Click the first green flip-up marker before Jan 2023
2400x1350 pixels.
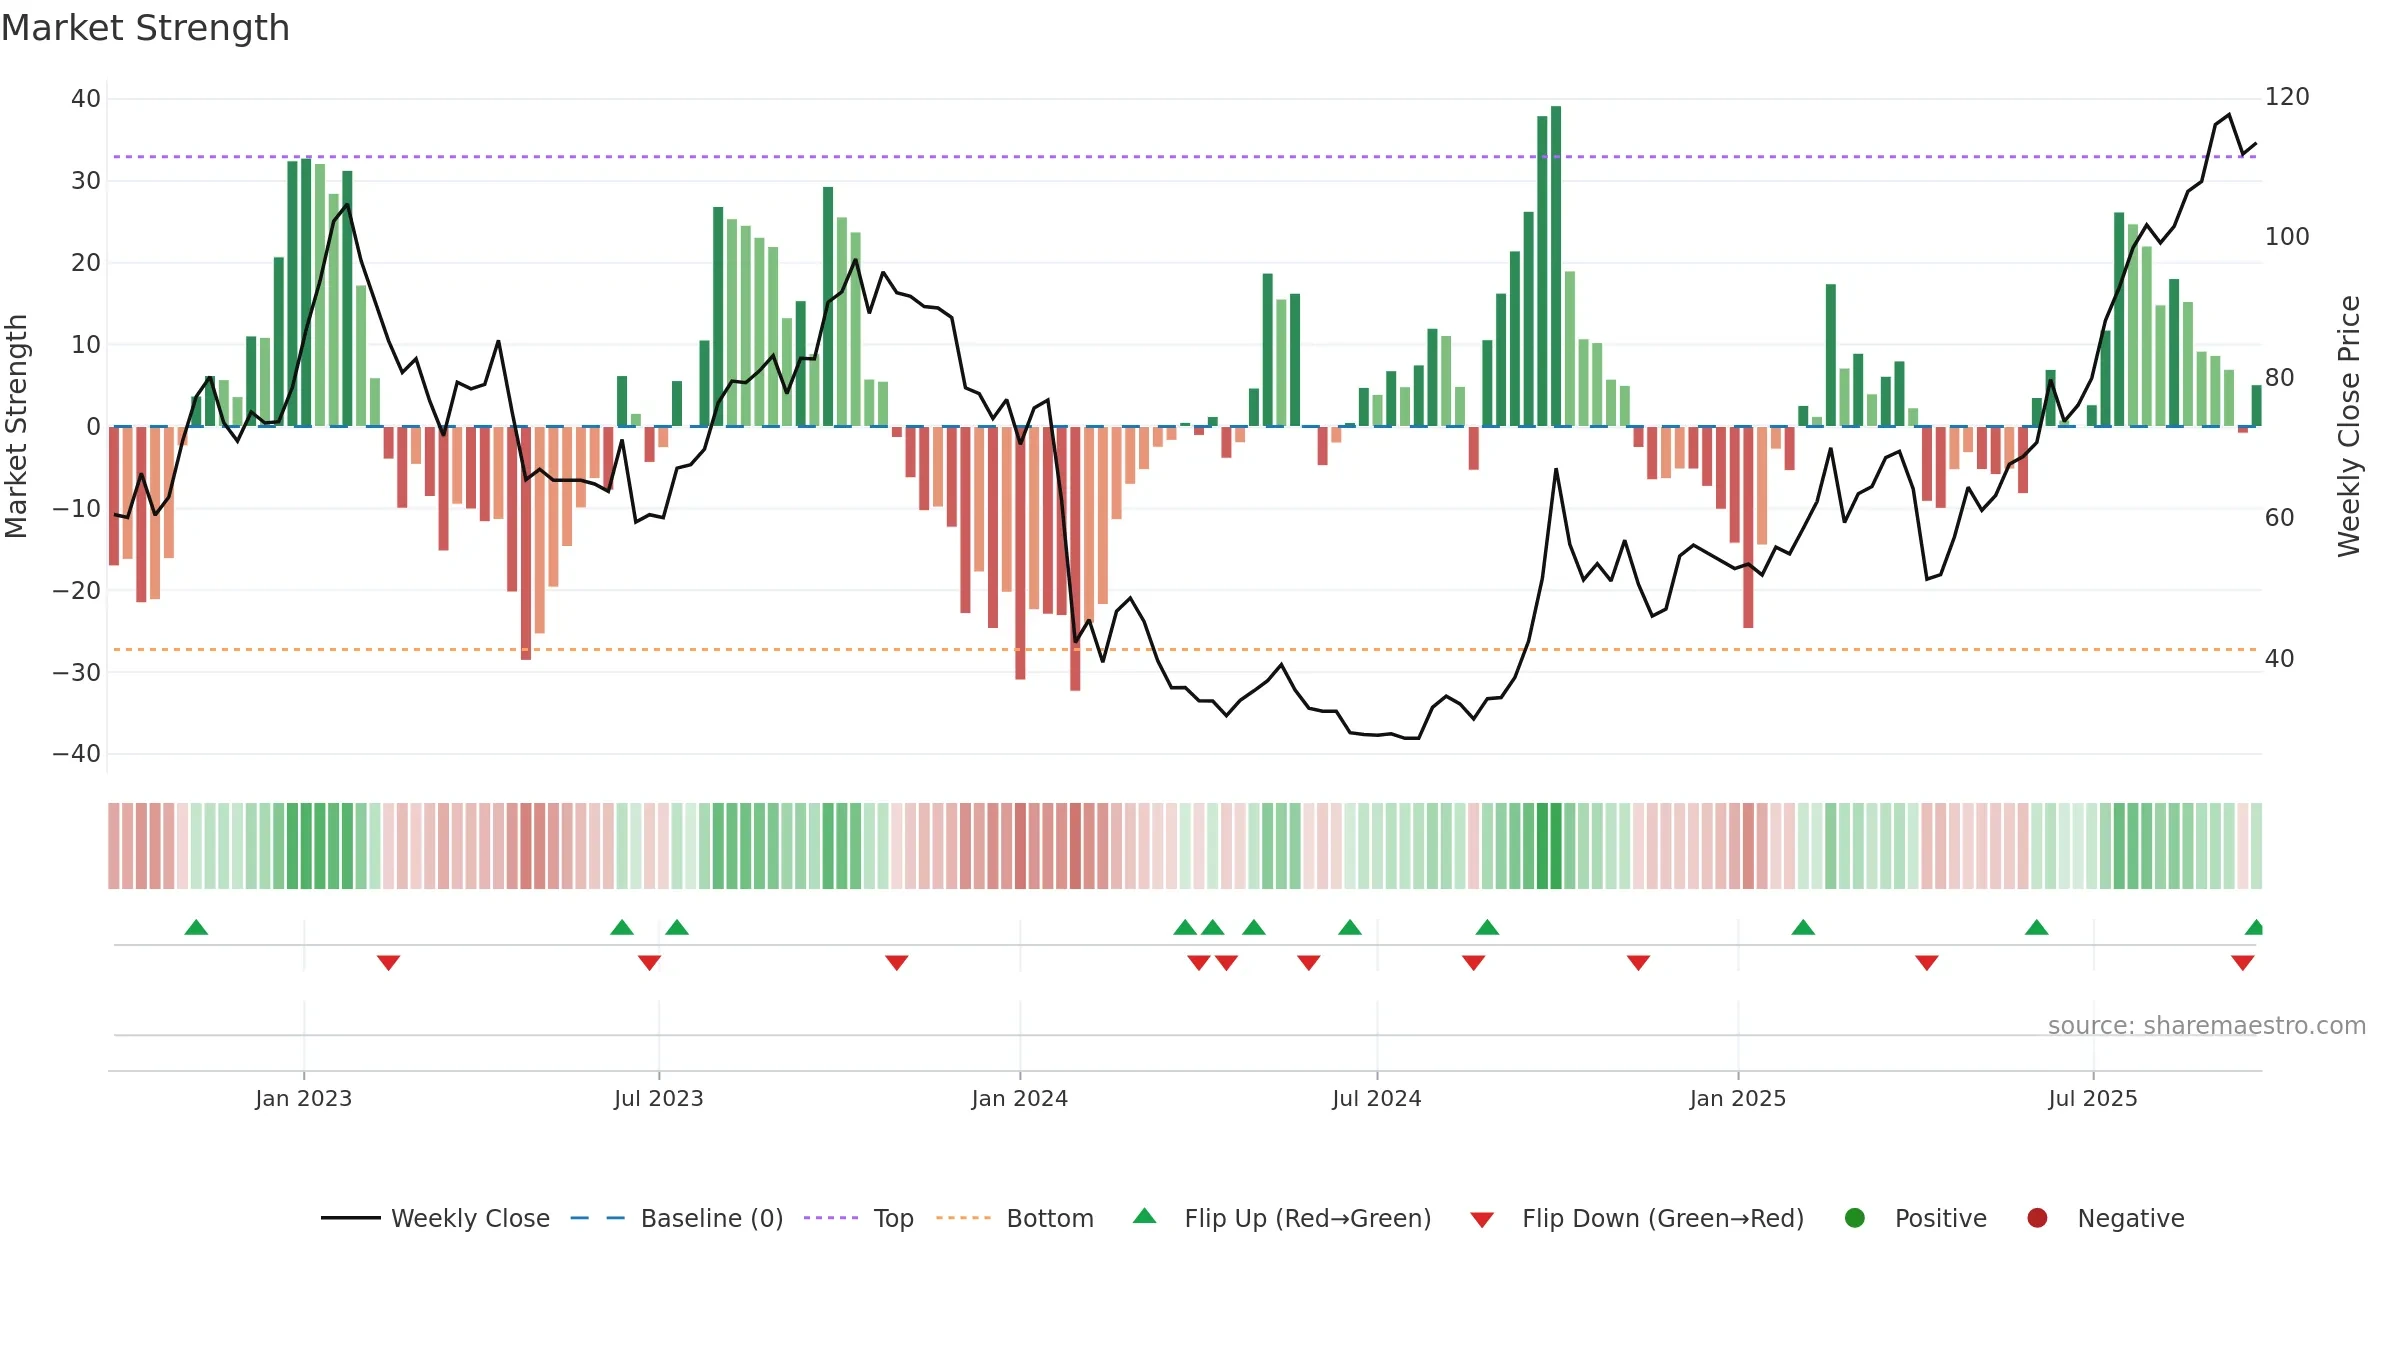click(196, 927)
